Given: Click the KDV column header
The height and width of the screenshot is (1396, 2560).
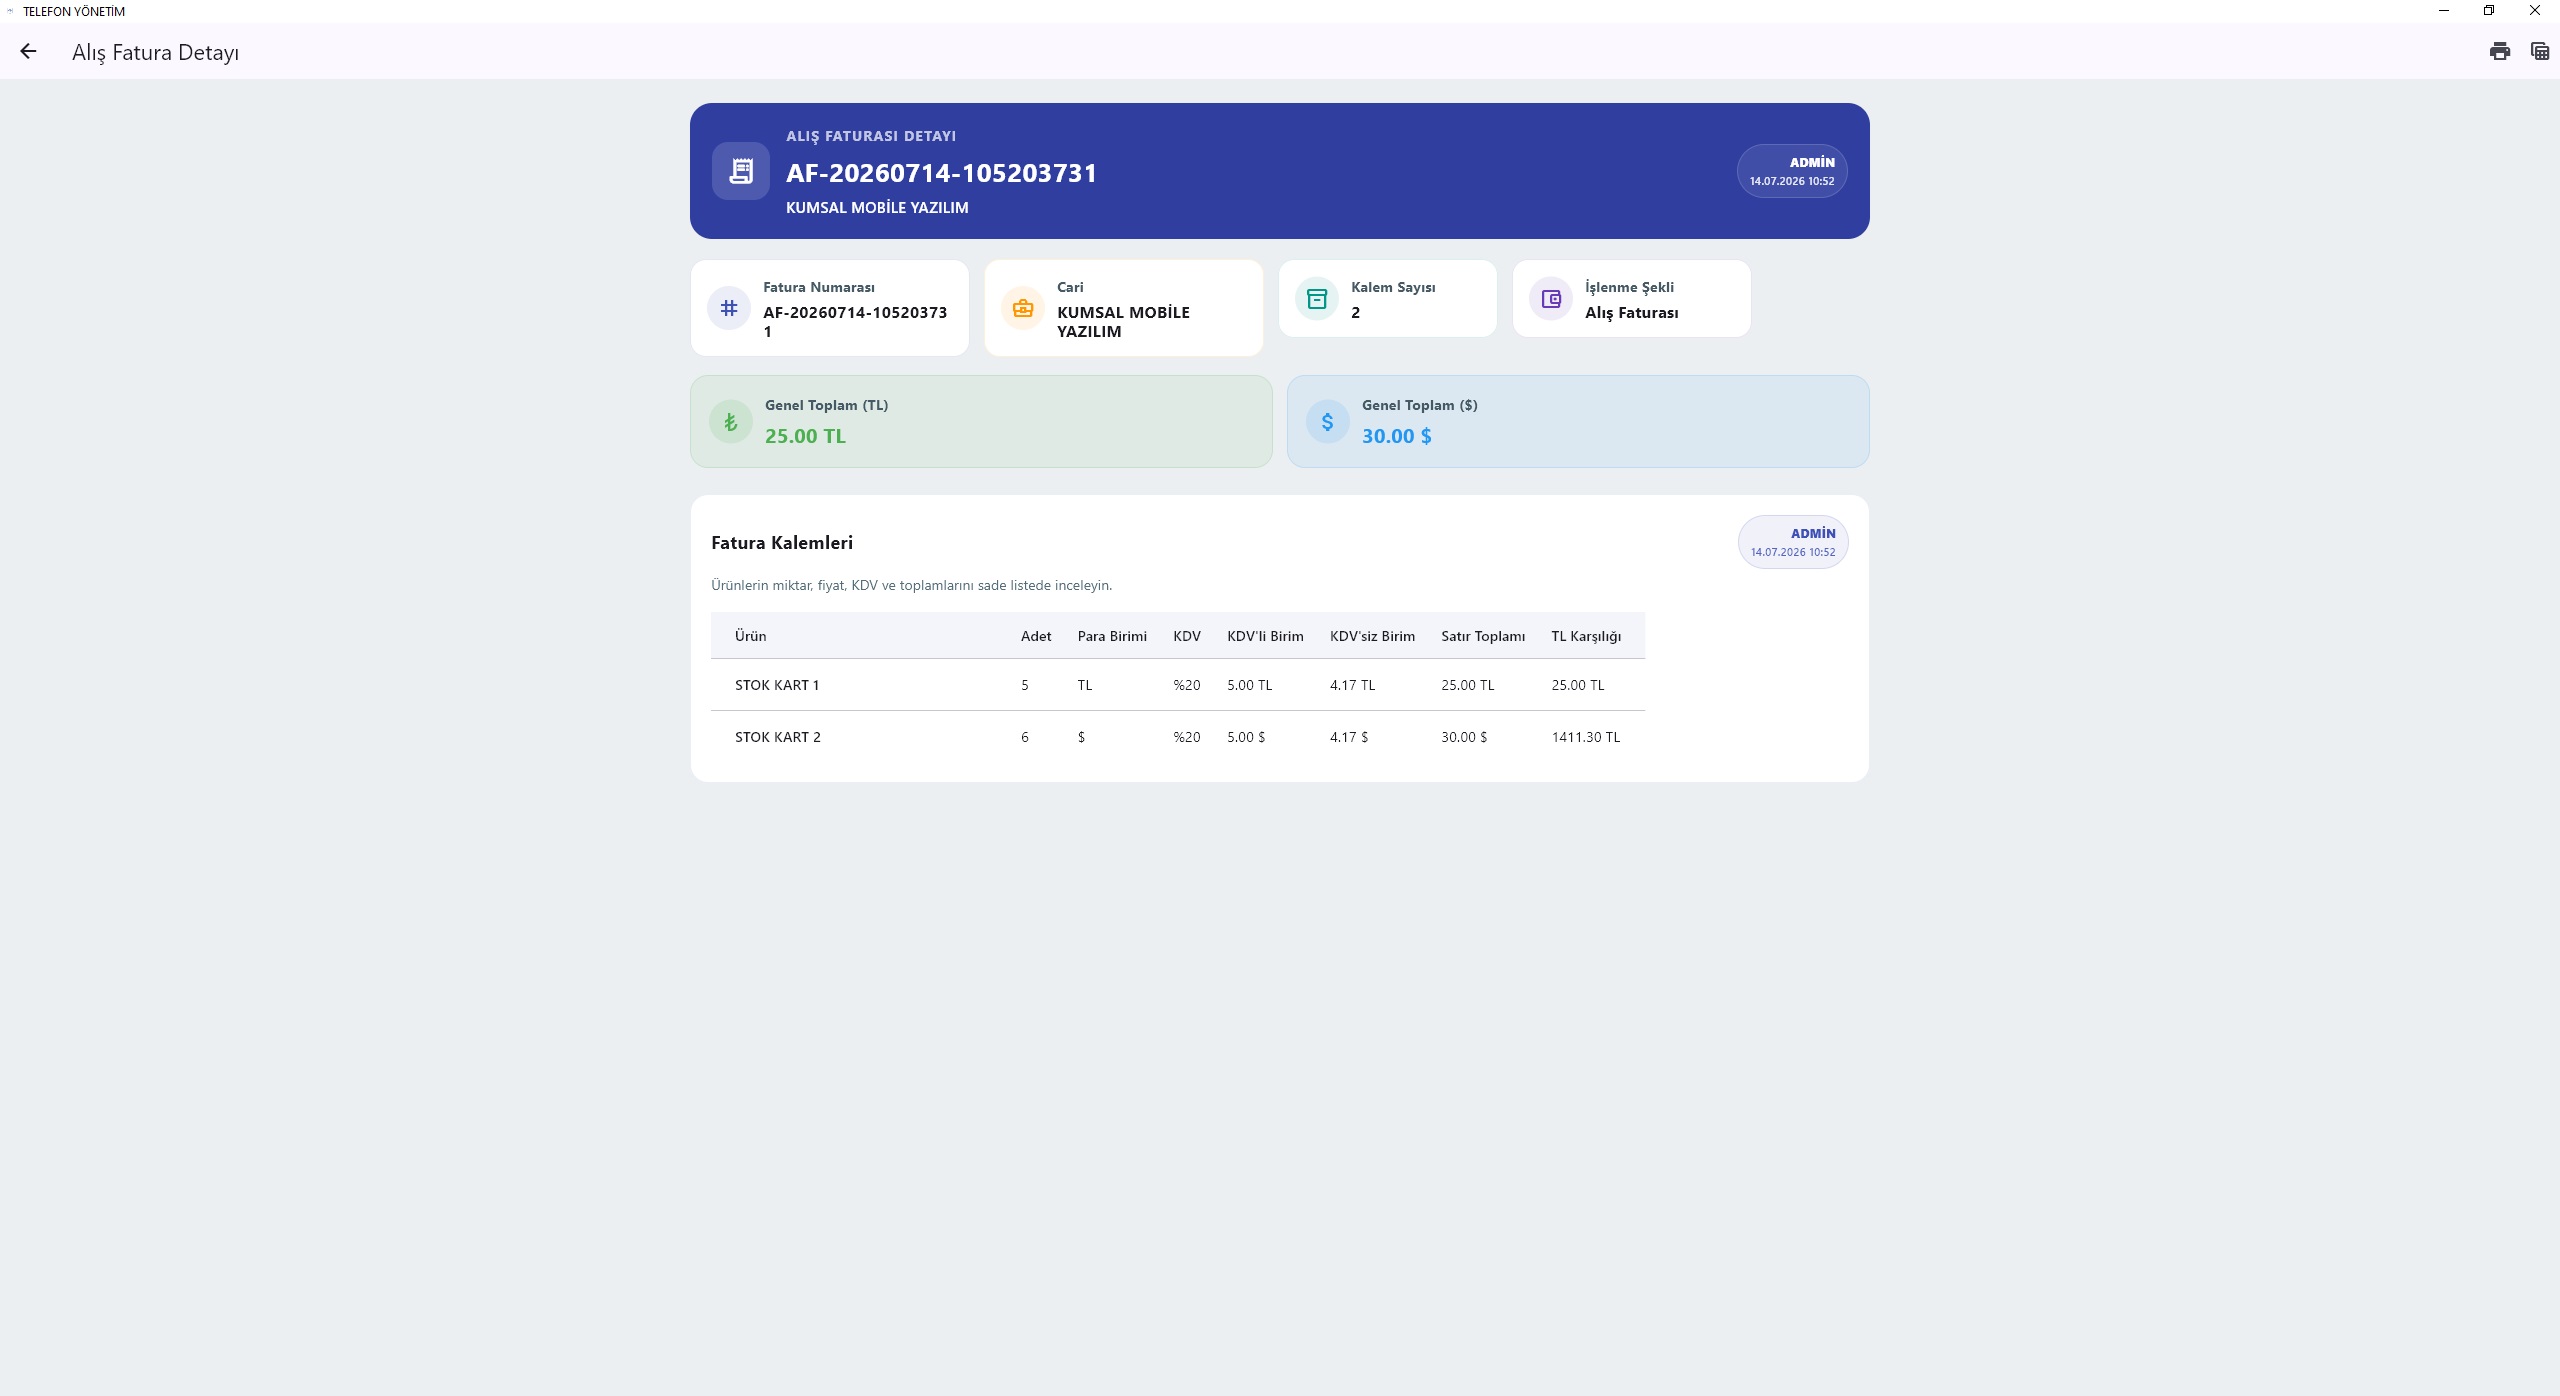Looking at the screenshot, I should click(1187, 636).
